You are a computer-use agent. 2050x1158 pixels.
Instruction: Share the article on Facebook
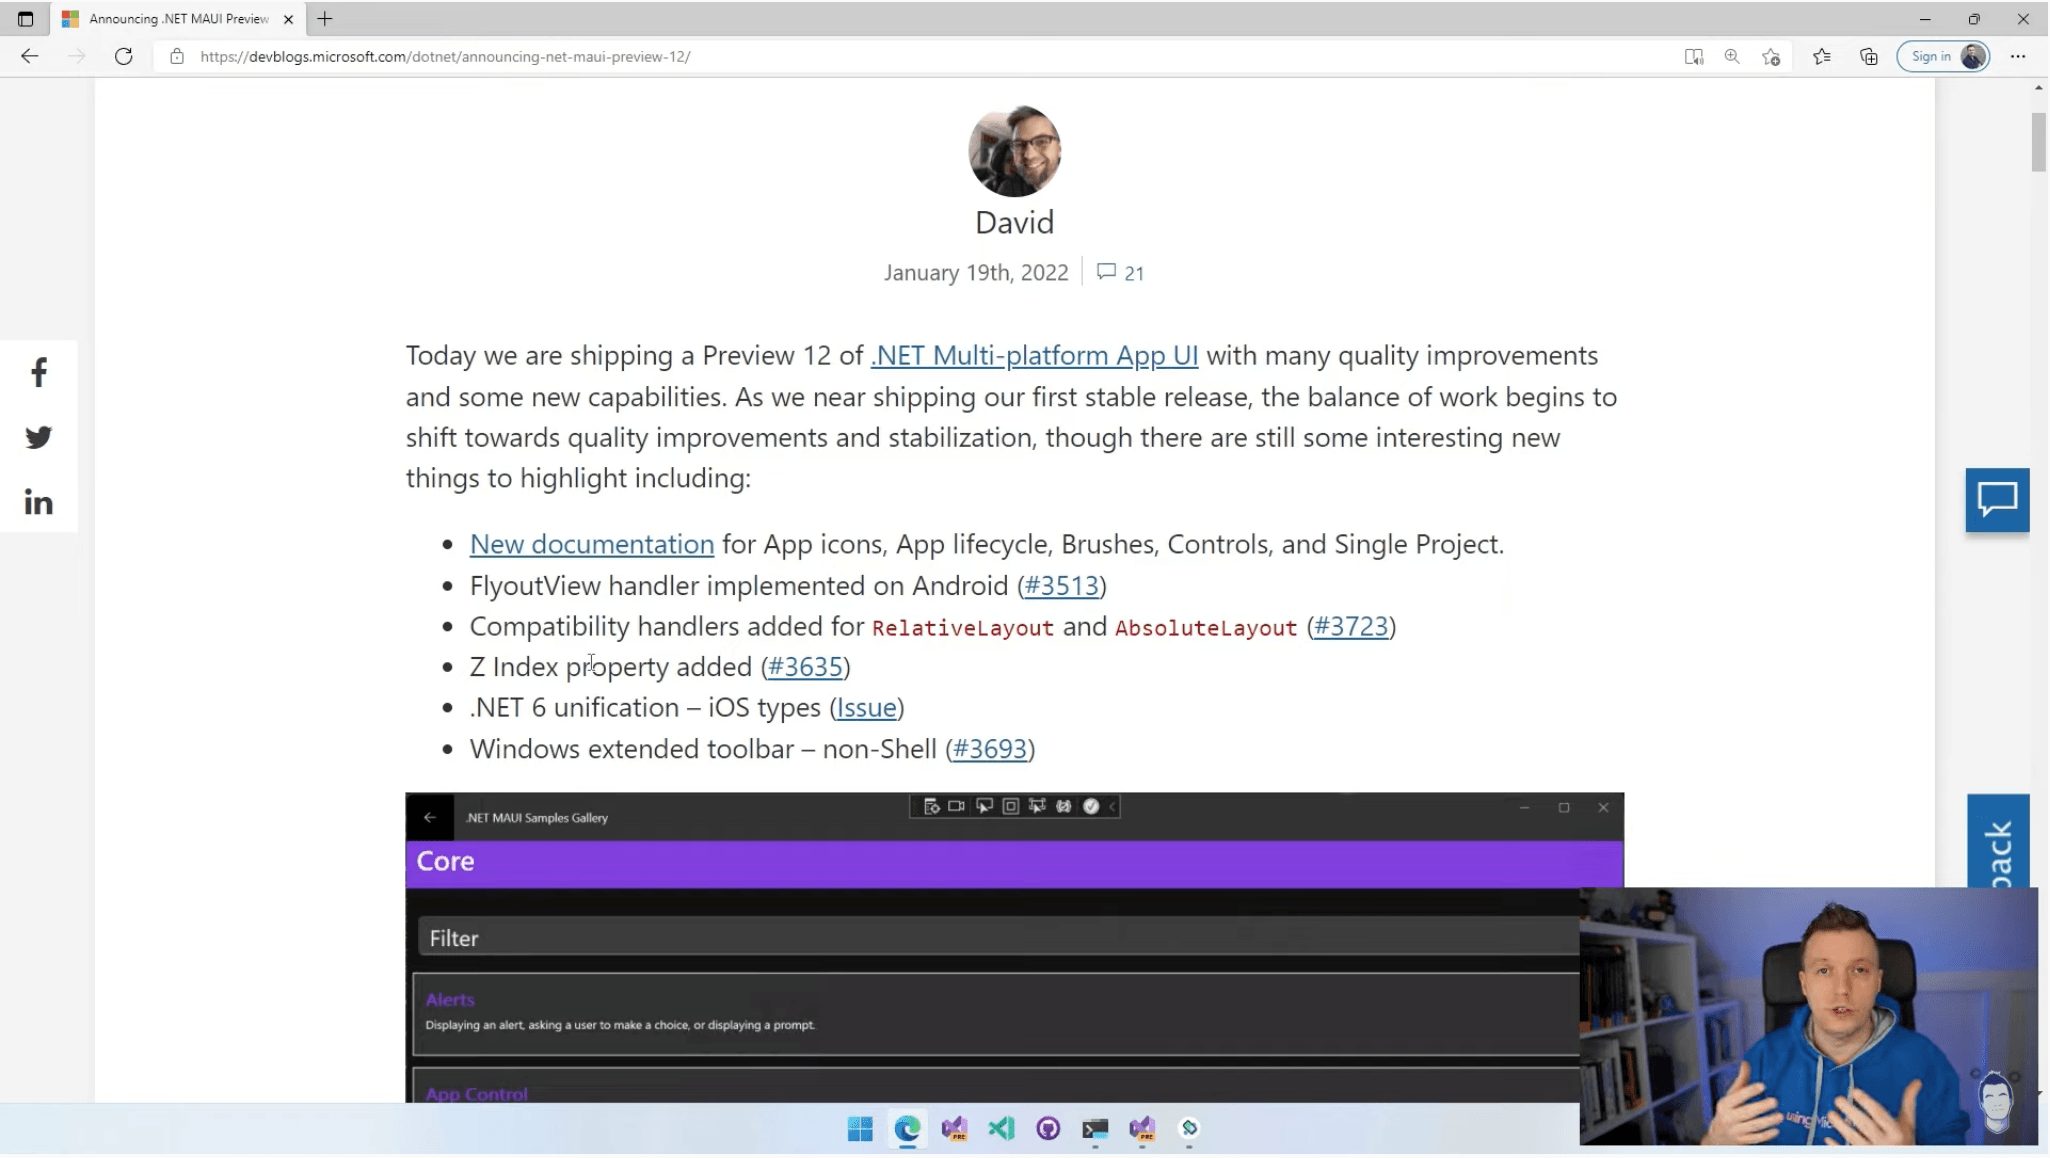pyautogui.click(x=38, y=374)
